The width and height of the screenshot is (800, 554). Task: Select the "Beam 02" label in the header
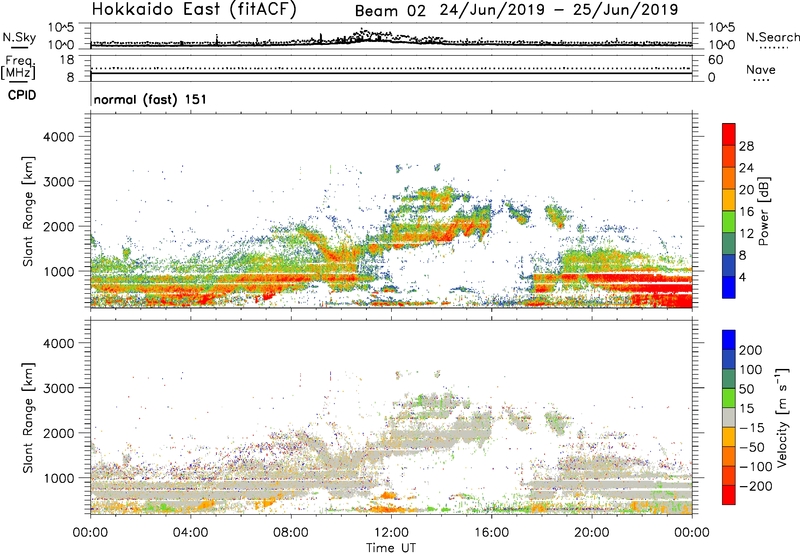[390, 11]
